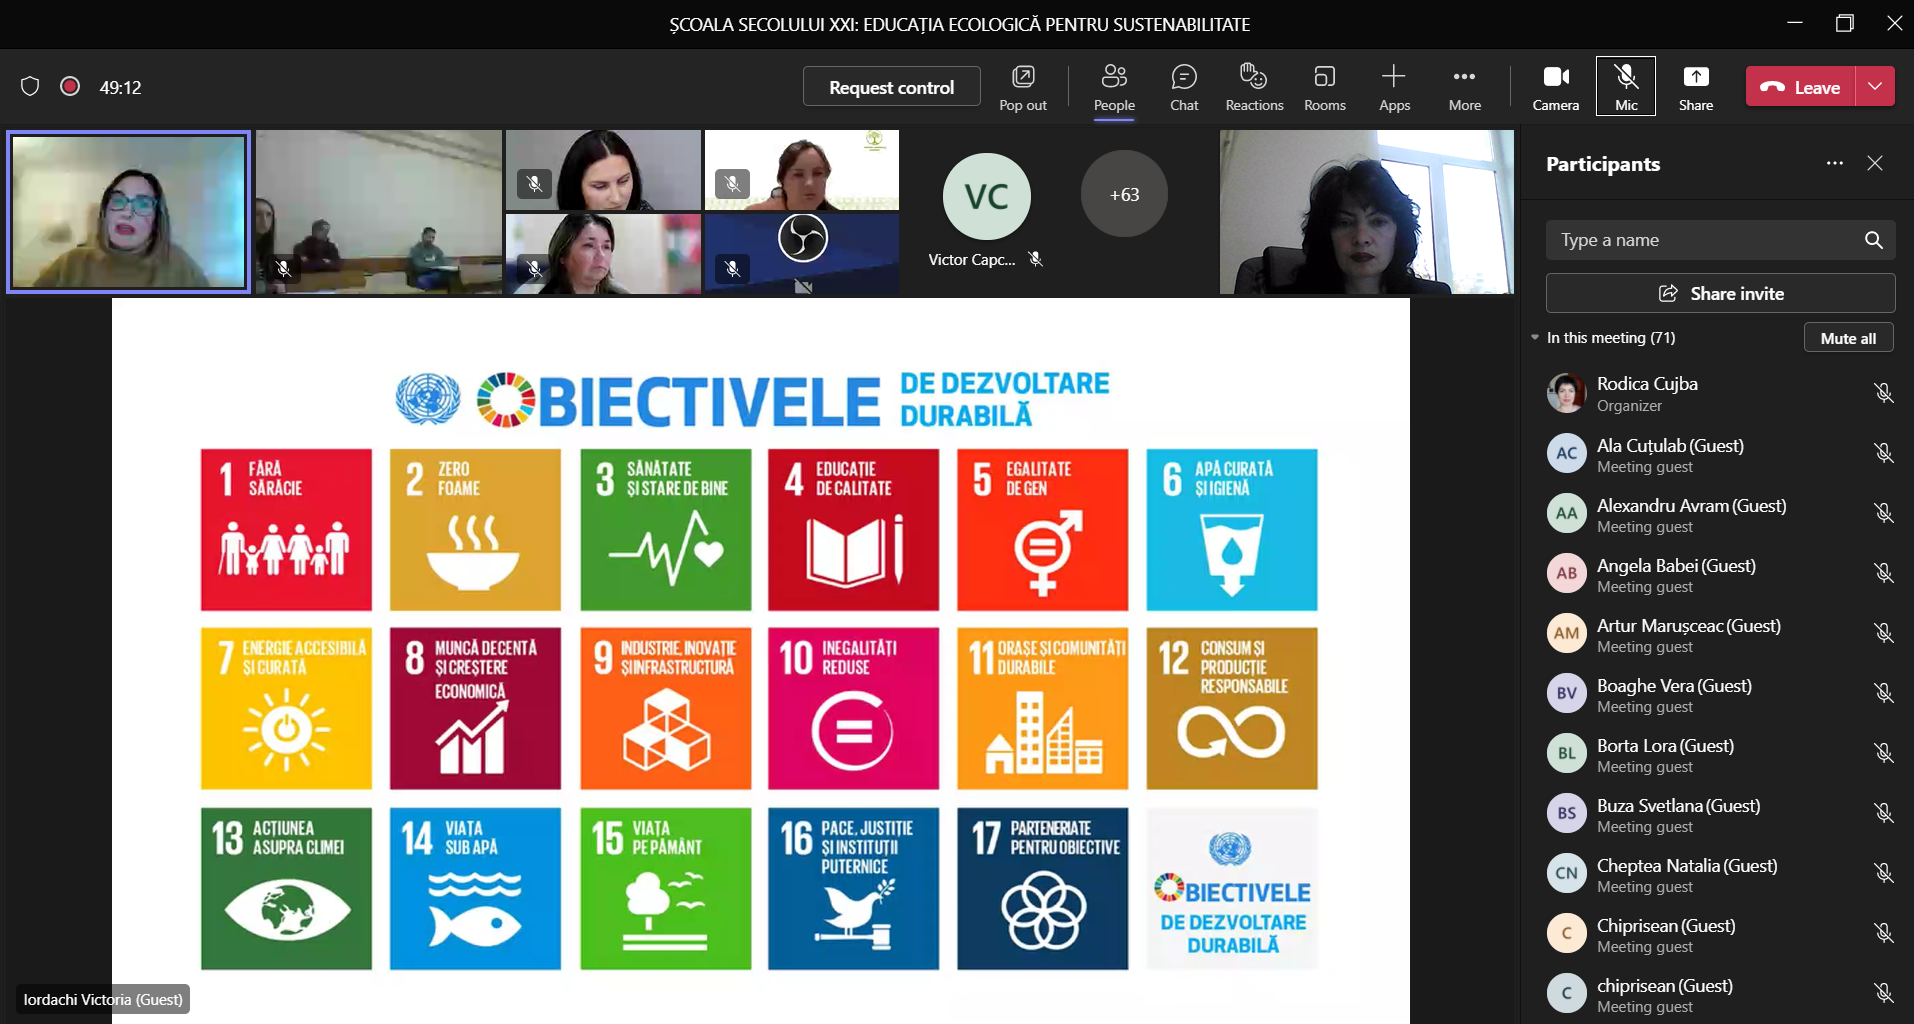Image resolution: width=1914 pixels, height=1024 pixels.
Task: Click the AC avatar of Ala Cuțulab
Action: point(1566,453)
